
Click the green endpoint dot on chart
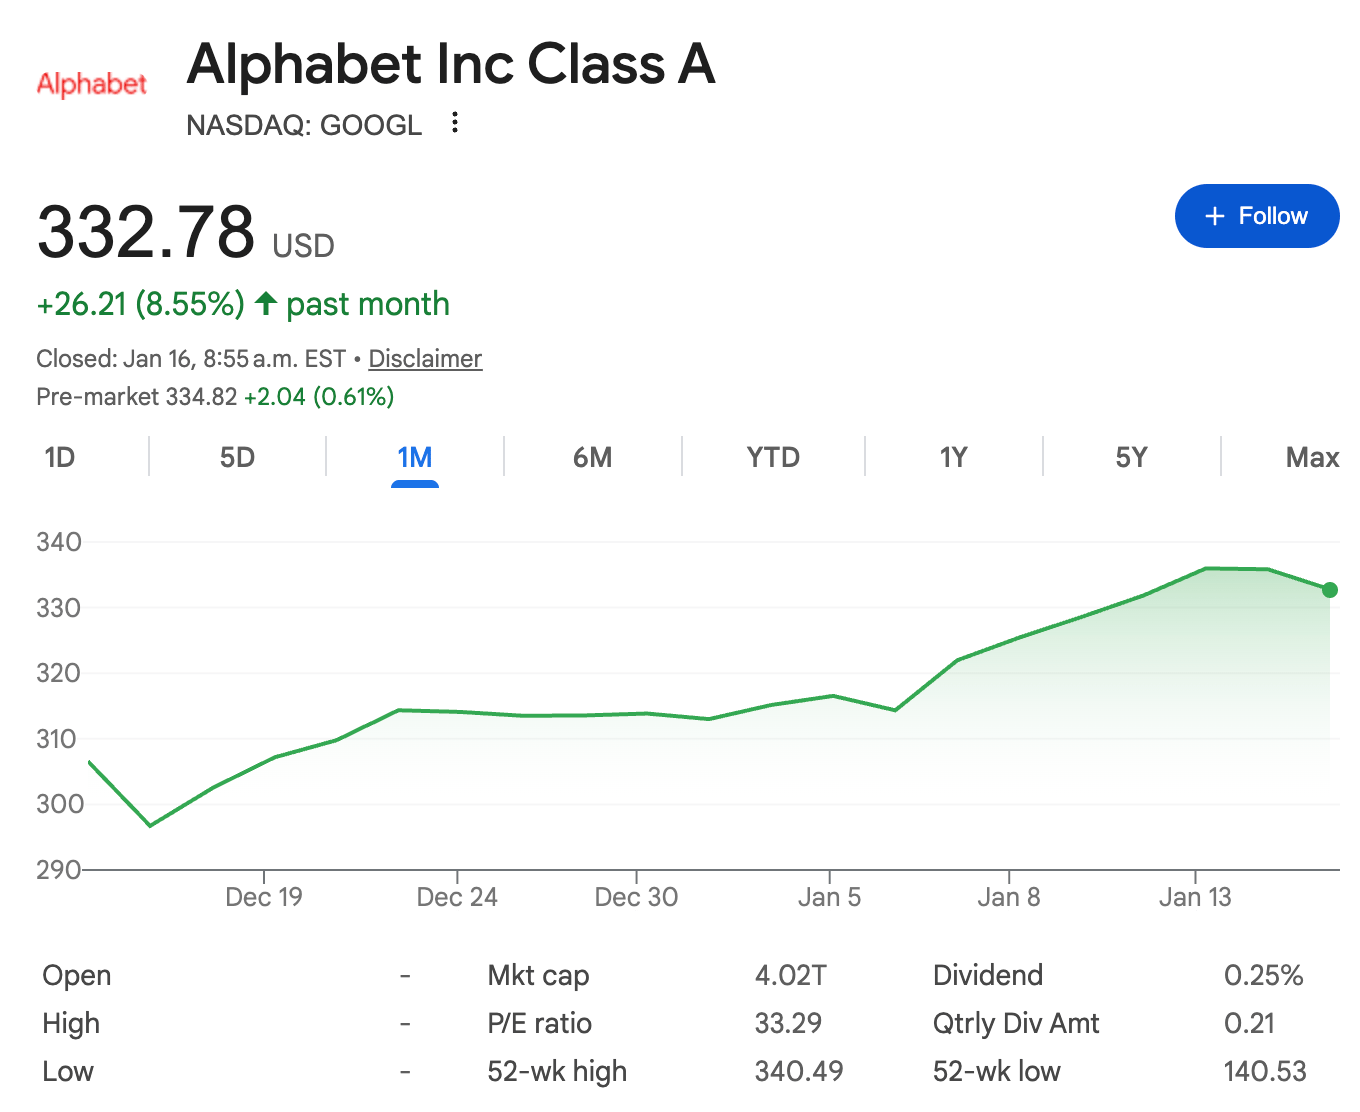1329,590
